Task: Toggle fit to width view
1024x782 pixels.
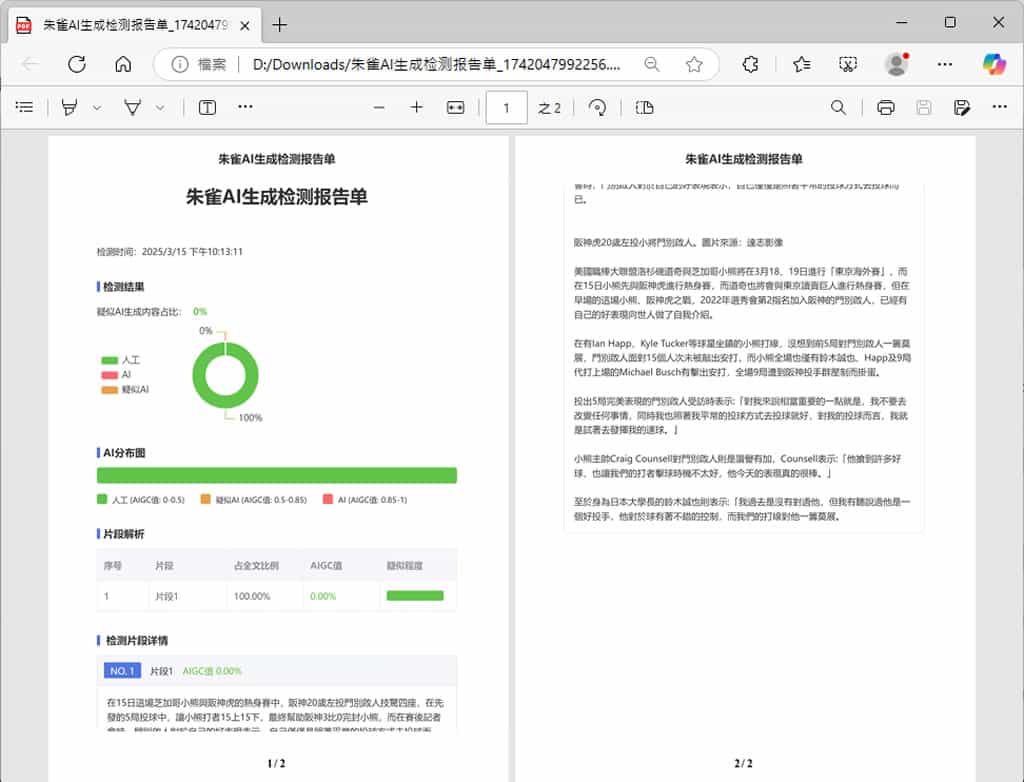Action: coord(456,107)
